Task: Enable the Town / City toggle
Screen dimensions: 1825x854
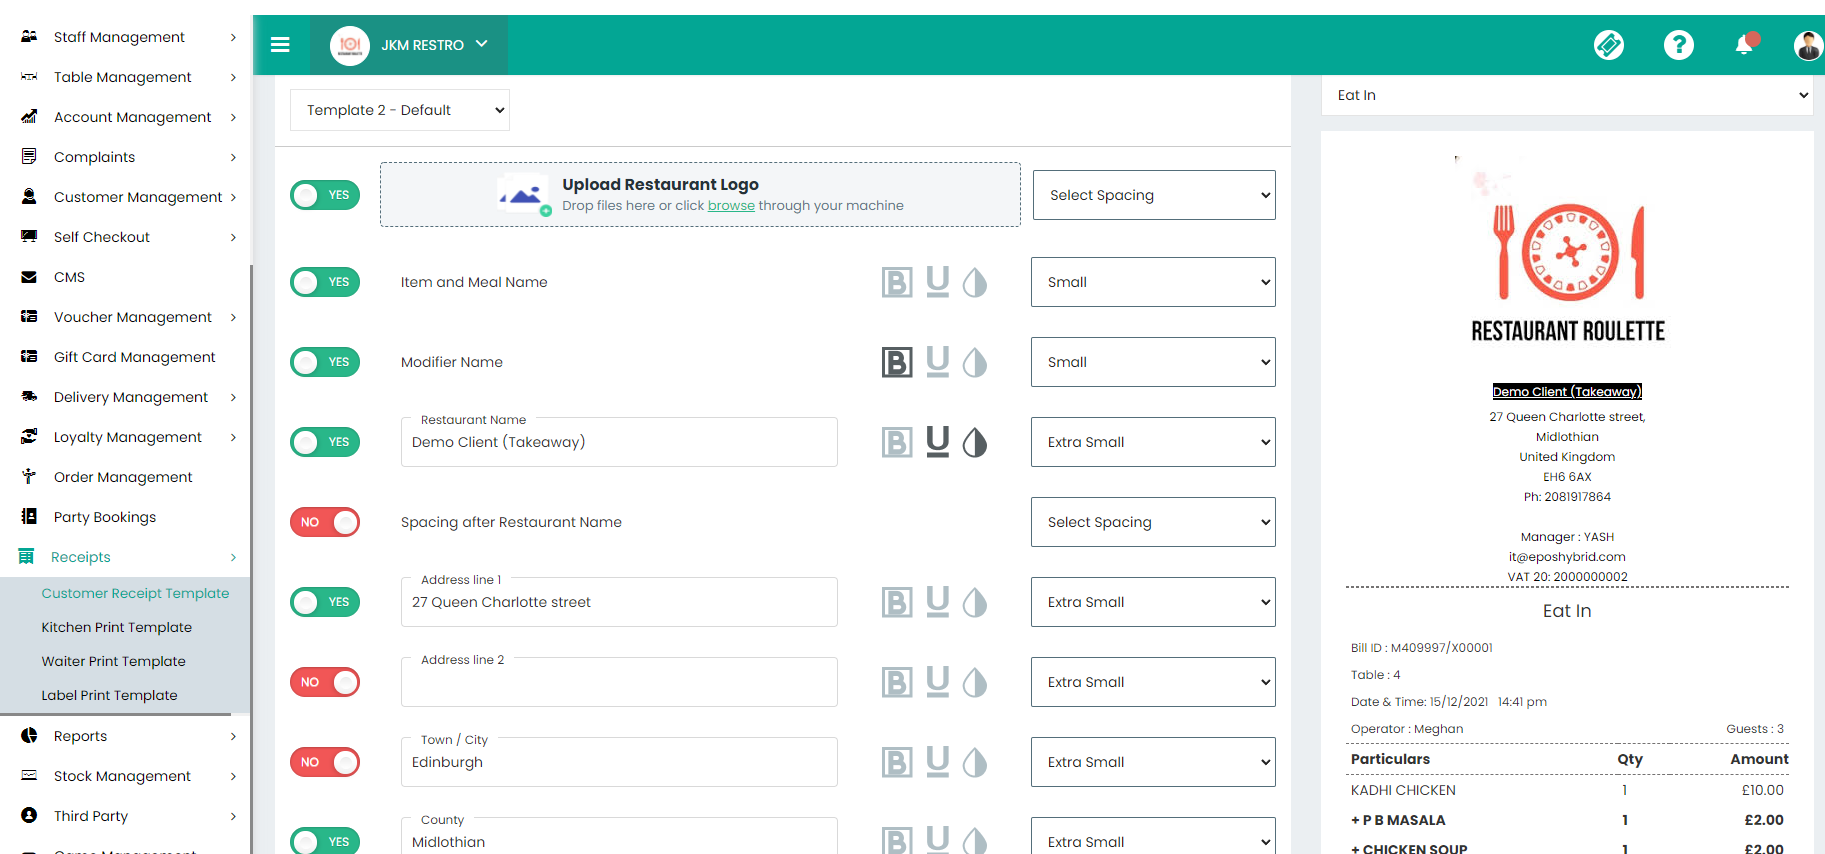Action: pyautogui.click(x=325, y=762)
